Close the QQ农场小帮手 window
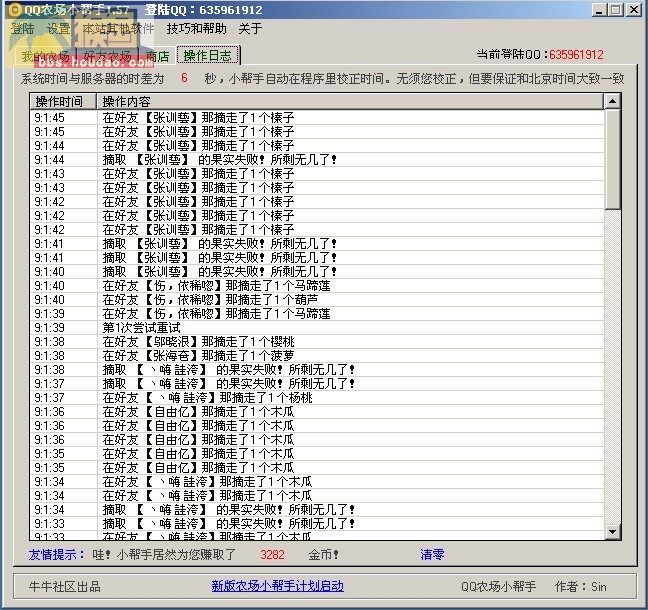Viewport: 648px width, 610px height. click(x=634, y=10)
